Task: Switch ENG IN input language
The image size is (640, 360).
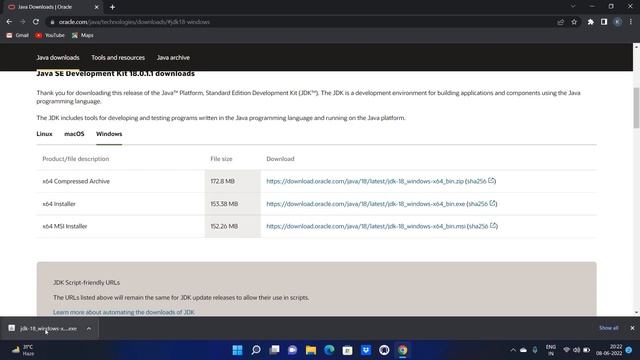Action: click(551, 350)
